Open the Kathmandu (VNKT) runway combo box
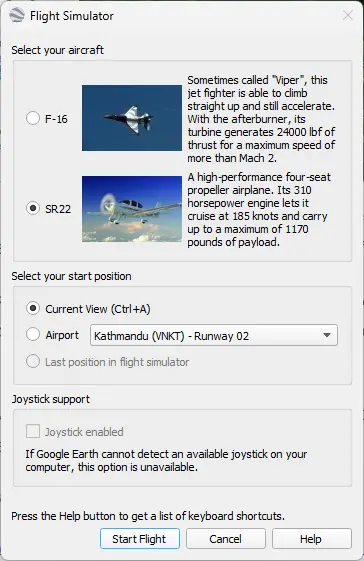The height and width of the screenshot is (561, 364). tap(214, 335)
